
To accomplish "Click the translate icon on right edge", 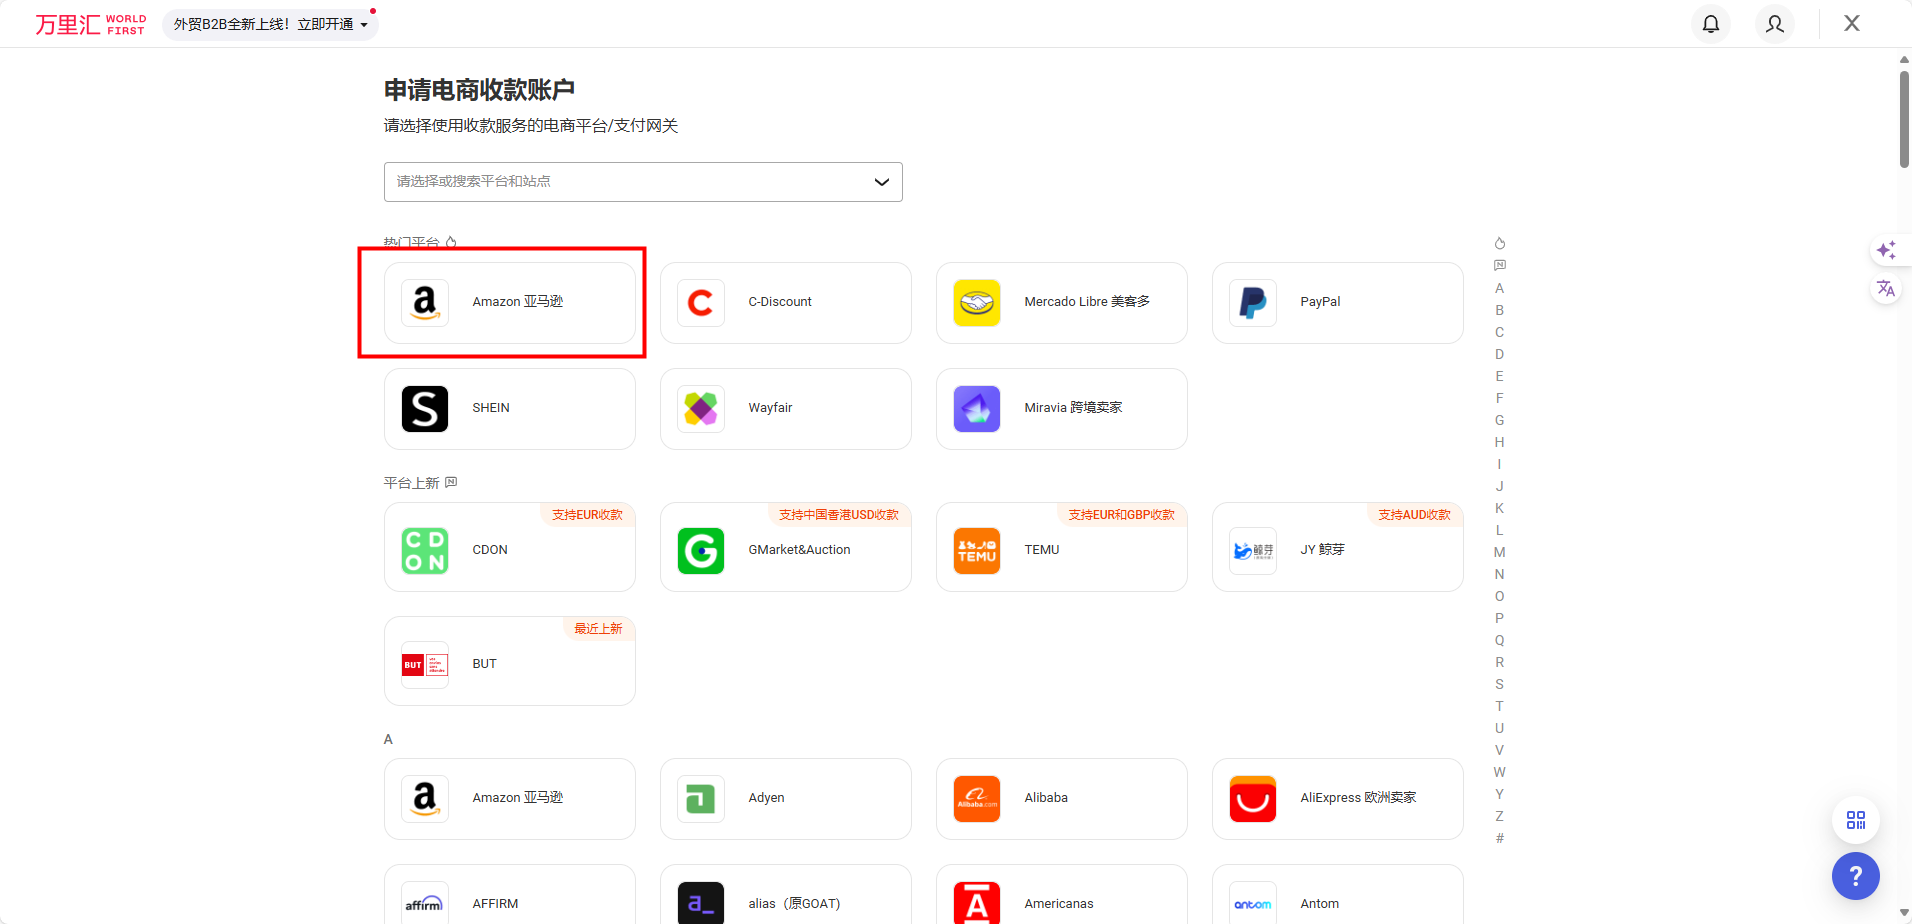I will 1886,289.
